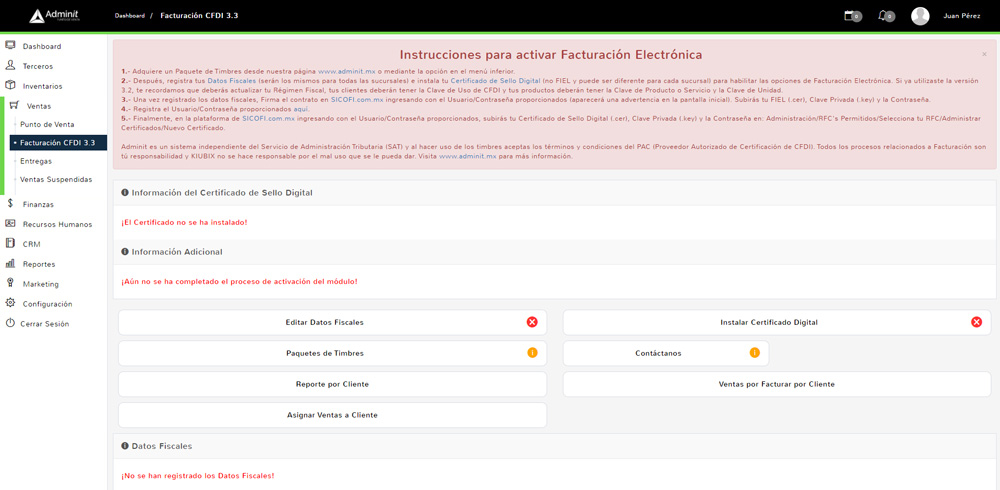Select Ventas Suspendidas in sidebar
Screen dimensions: 1000x490
pyautogui.click(x=56, y=180)
